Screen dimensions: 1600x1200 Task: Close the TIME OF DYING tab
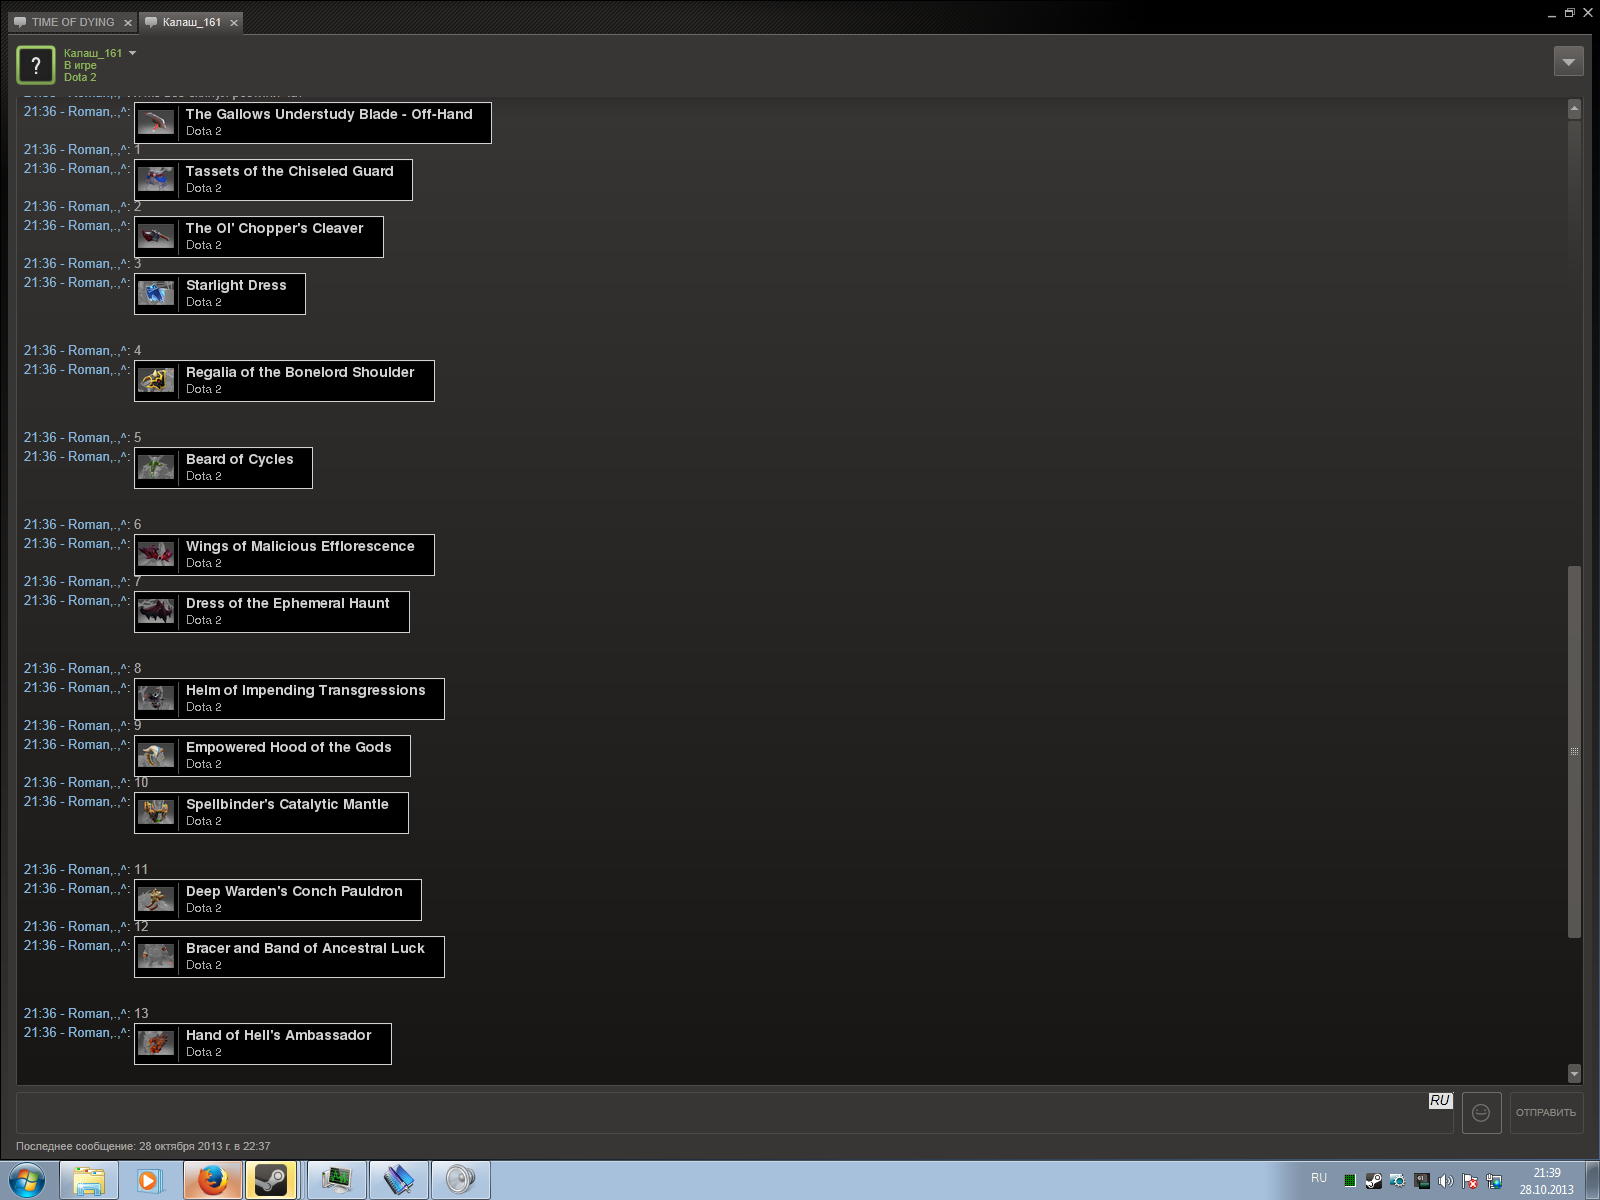pos(127,23)
